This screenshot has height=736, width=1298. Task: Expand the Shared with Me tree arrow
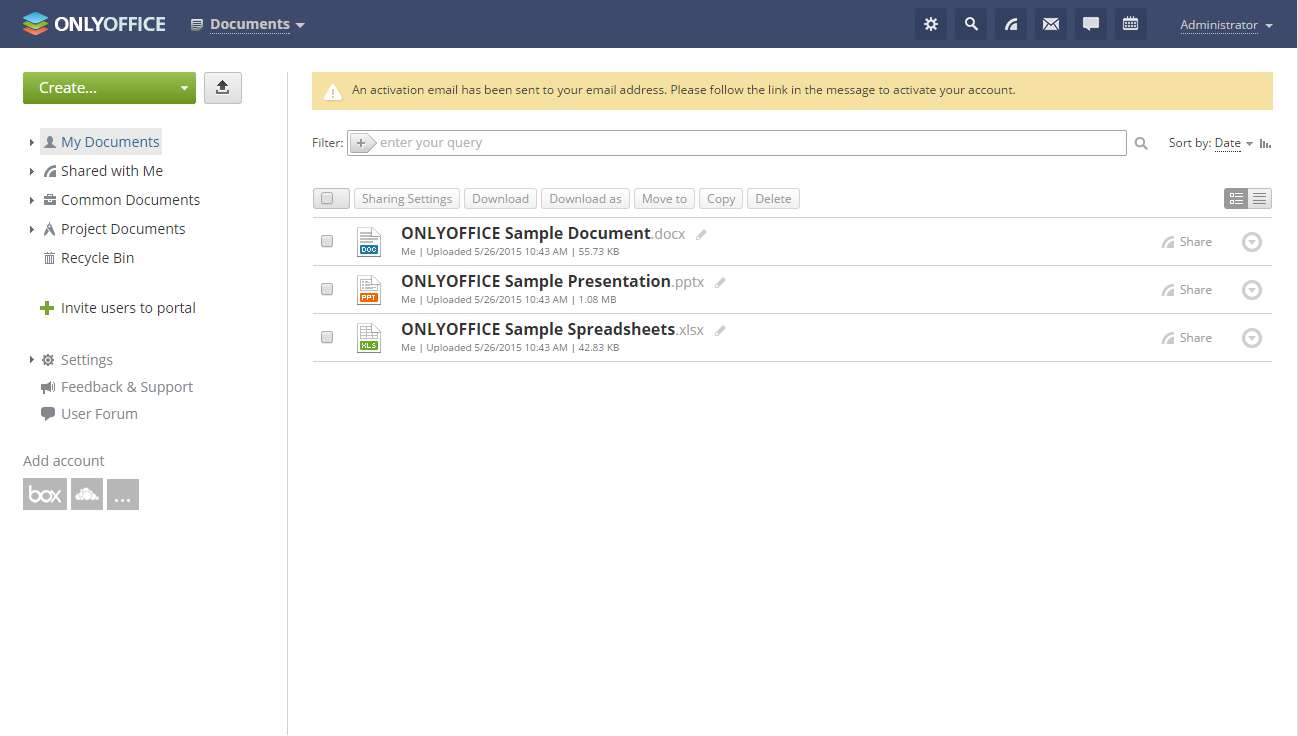point(32,172)
